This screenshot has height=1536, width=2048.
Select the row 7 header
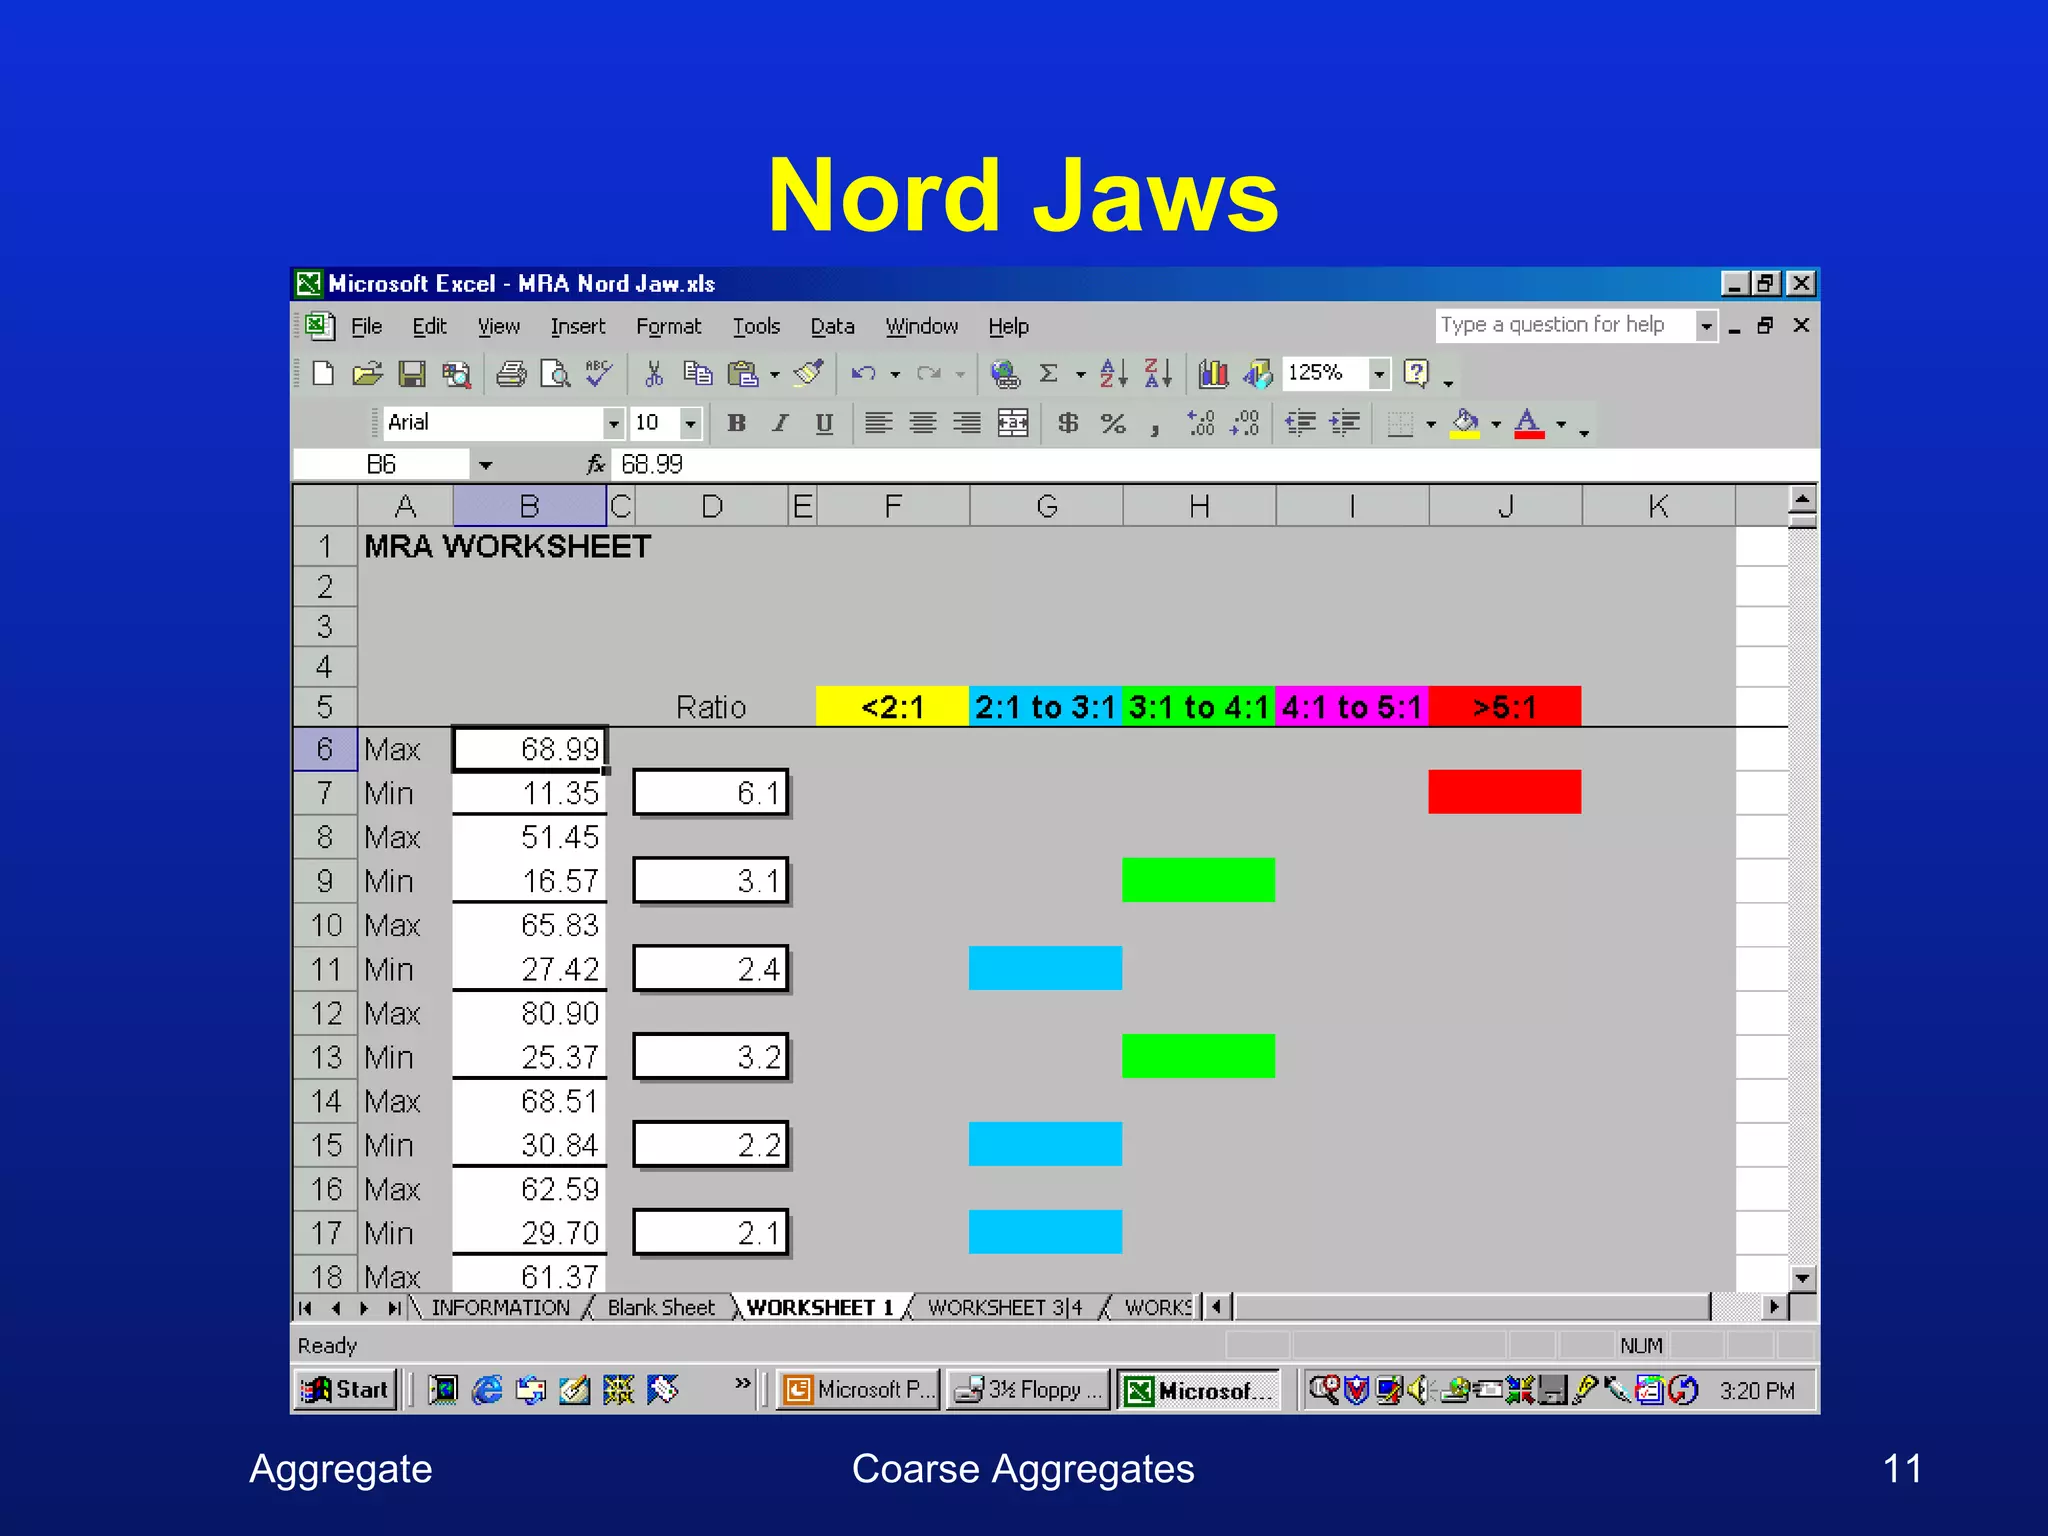point(325,793)
